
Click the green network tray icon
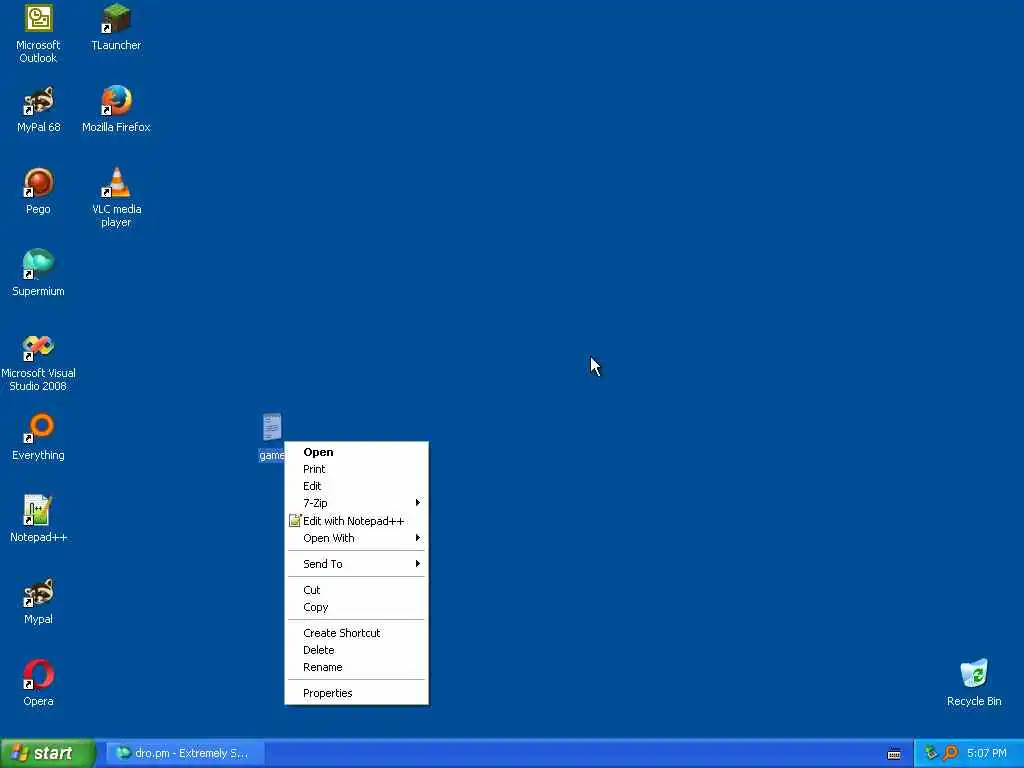931,753
